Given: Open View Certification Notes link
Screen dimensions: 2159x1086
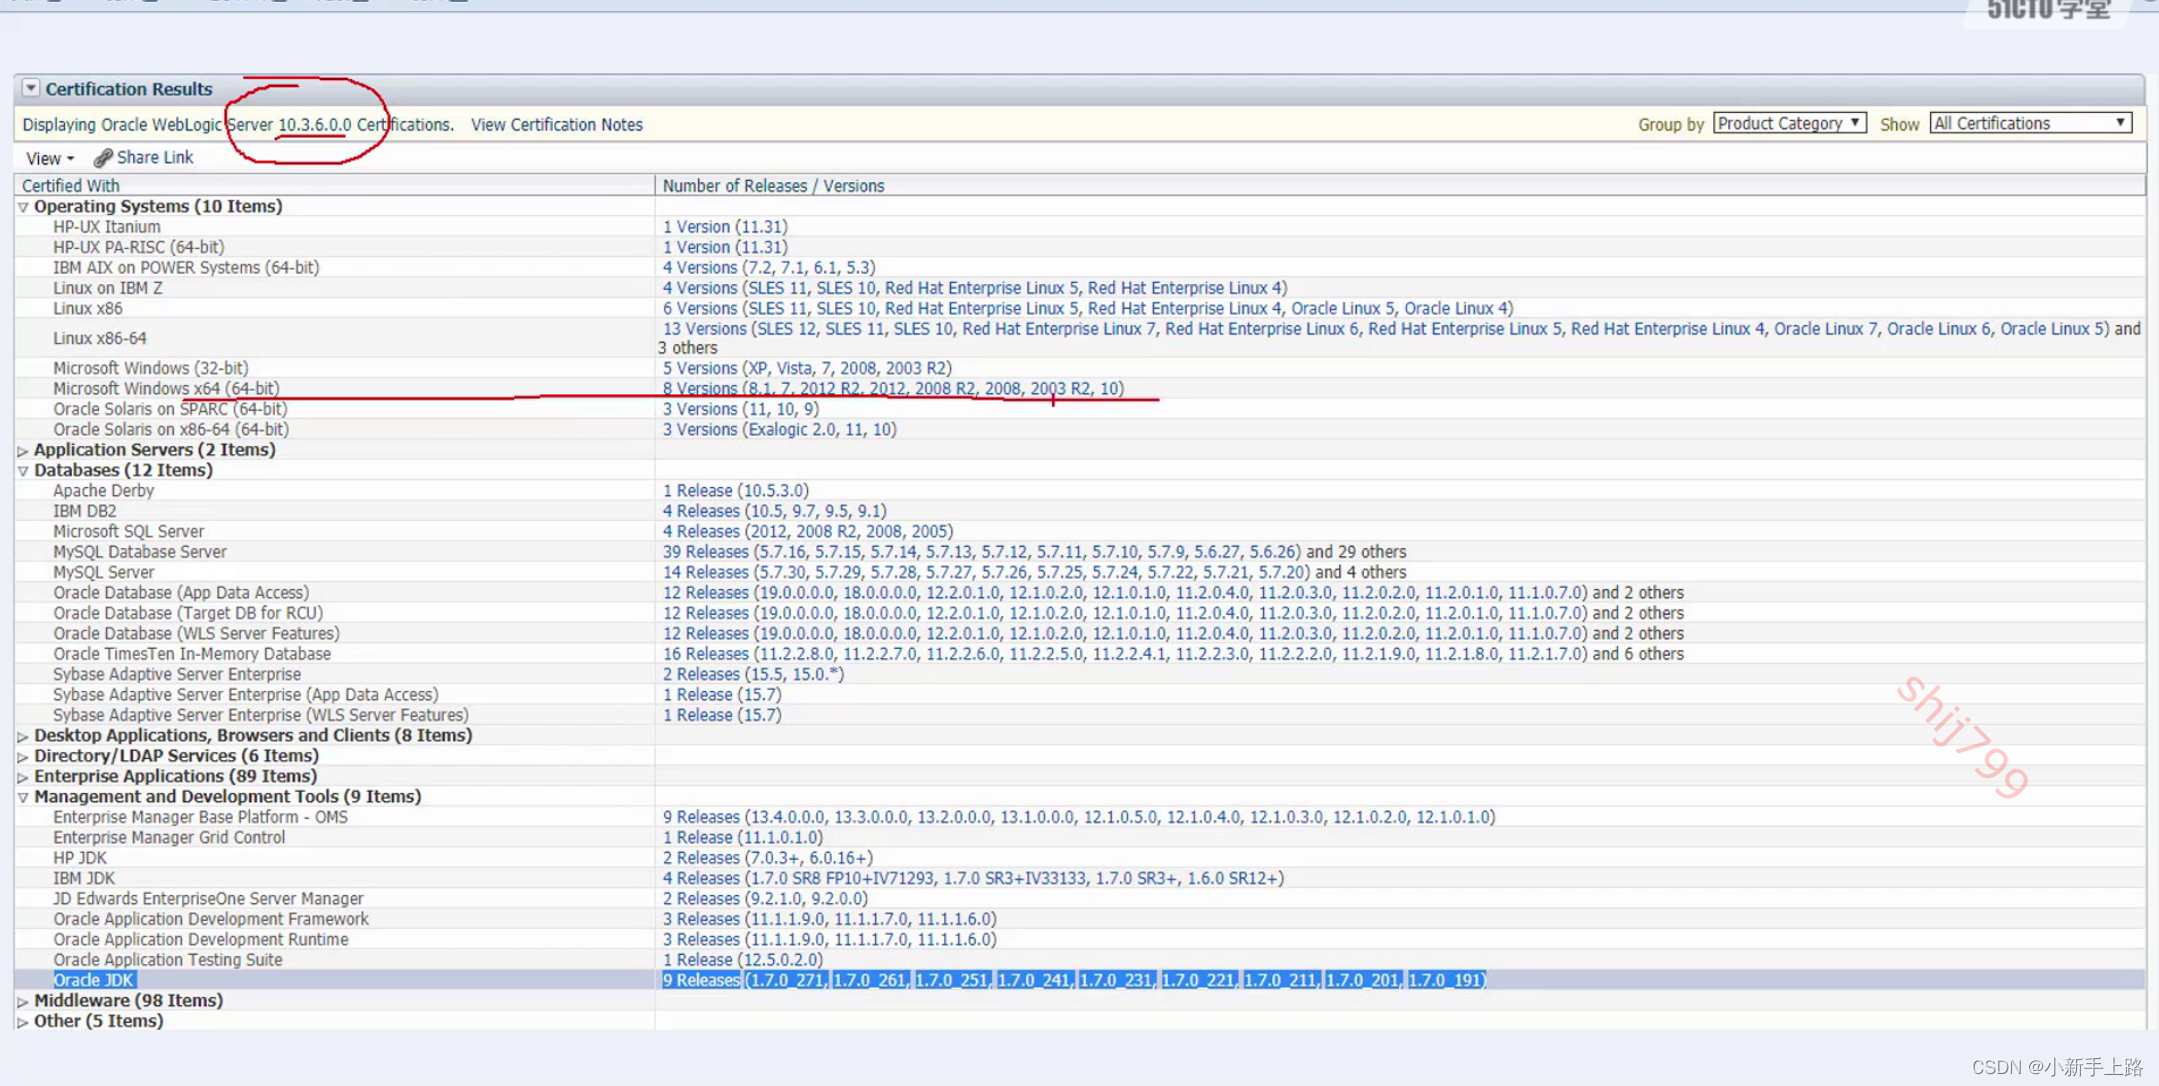Looking at the screenshot, I should (x=557, y=125).
